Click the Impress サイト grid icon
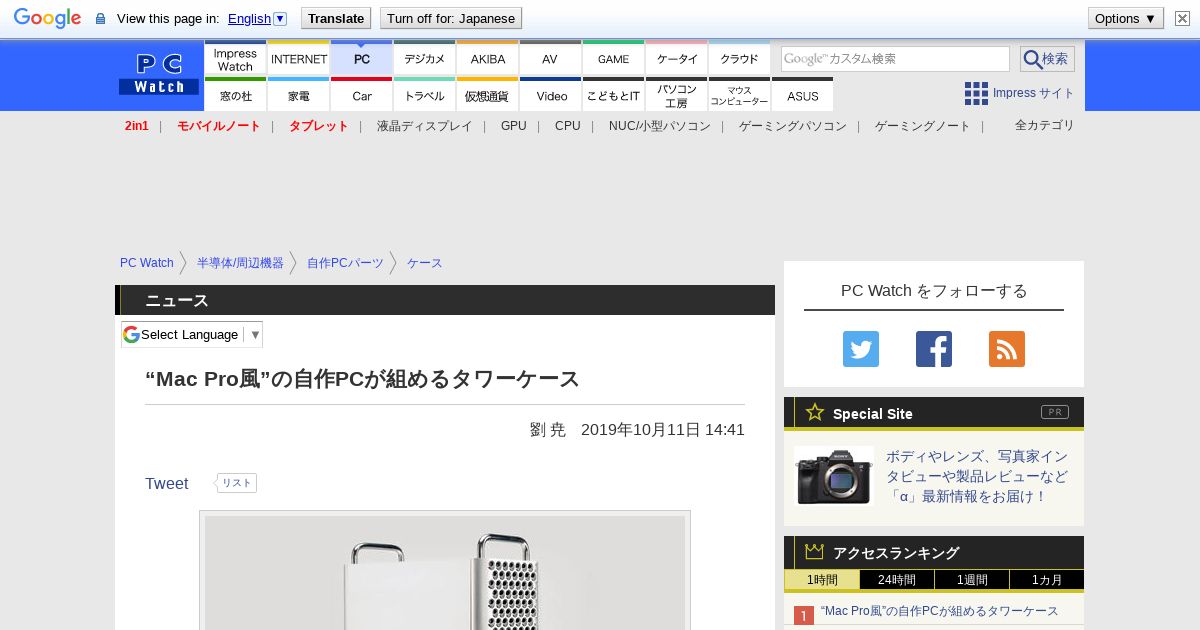The width and height of the screenshot is (1200, 630). pos(976,93)
